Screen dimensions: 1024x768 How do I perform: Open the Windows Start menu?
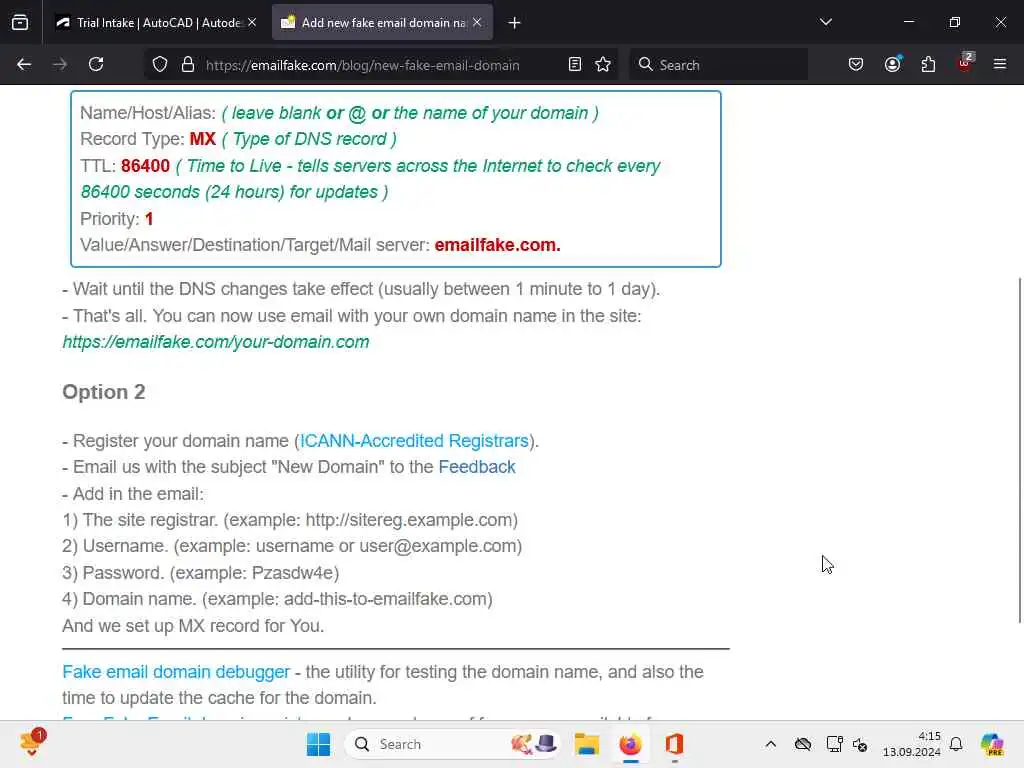319,744
